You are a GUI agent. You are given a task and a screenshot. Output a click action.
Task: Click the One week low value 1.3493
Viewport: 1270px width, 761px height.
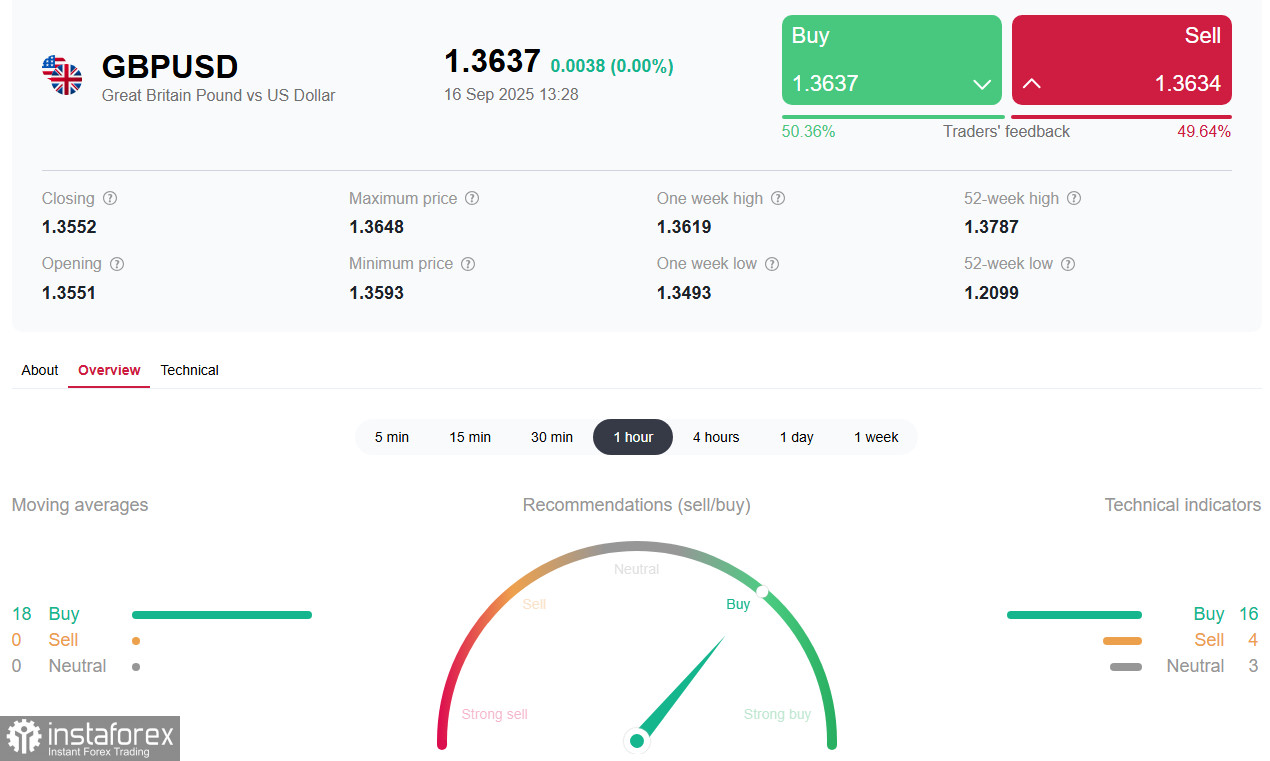click(684, 293)
